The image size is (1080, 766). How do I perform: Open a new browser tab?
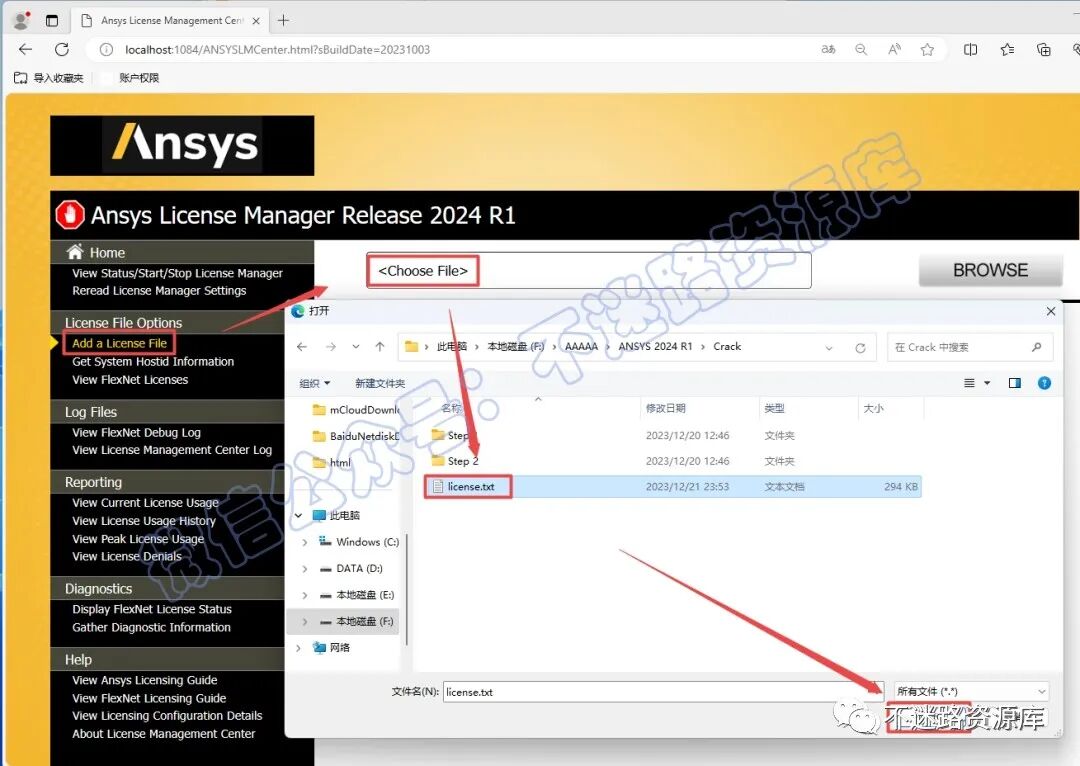[x=283, y=21]
